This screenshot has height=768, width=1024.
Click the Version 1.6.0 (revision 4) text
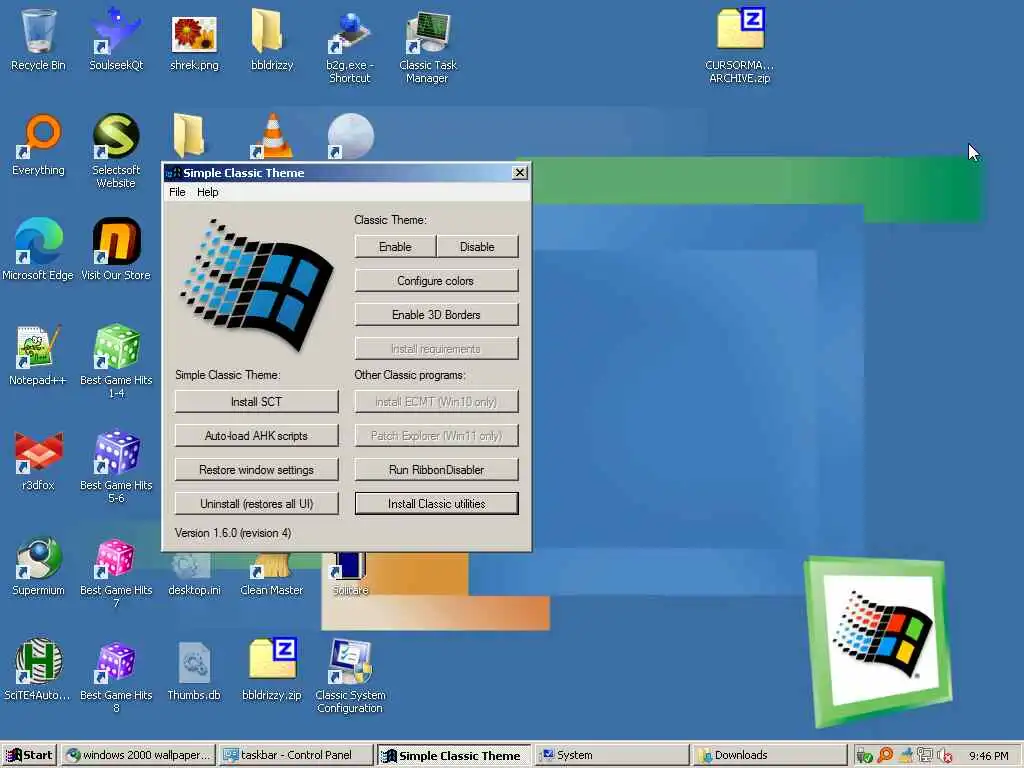(233, 533)
